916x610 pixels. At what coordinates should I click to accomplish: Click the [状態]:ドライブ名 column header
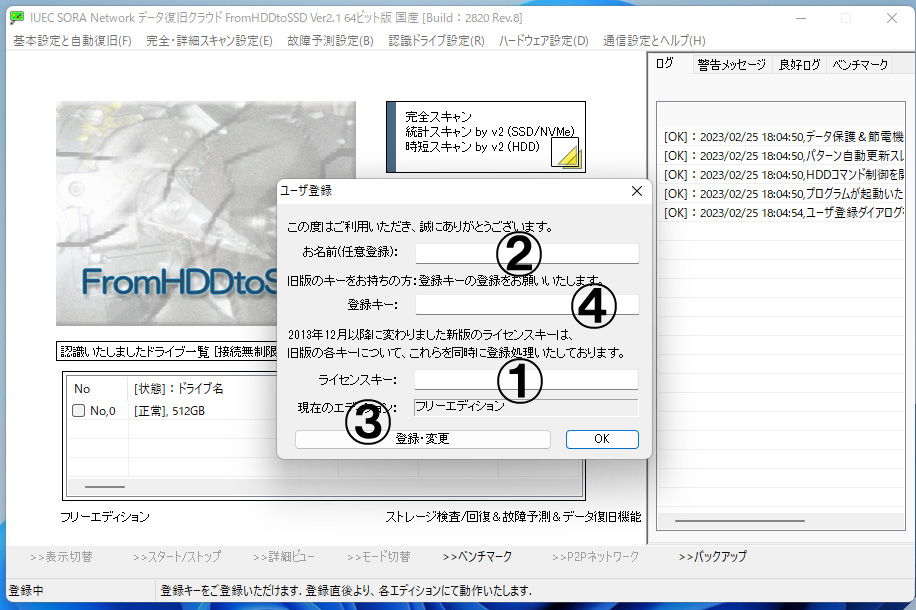(x=179, y=389)
